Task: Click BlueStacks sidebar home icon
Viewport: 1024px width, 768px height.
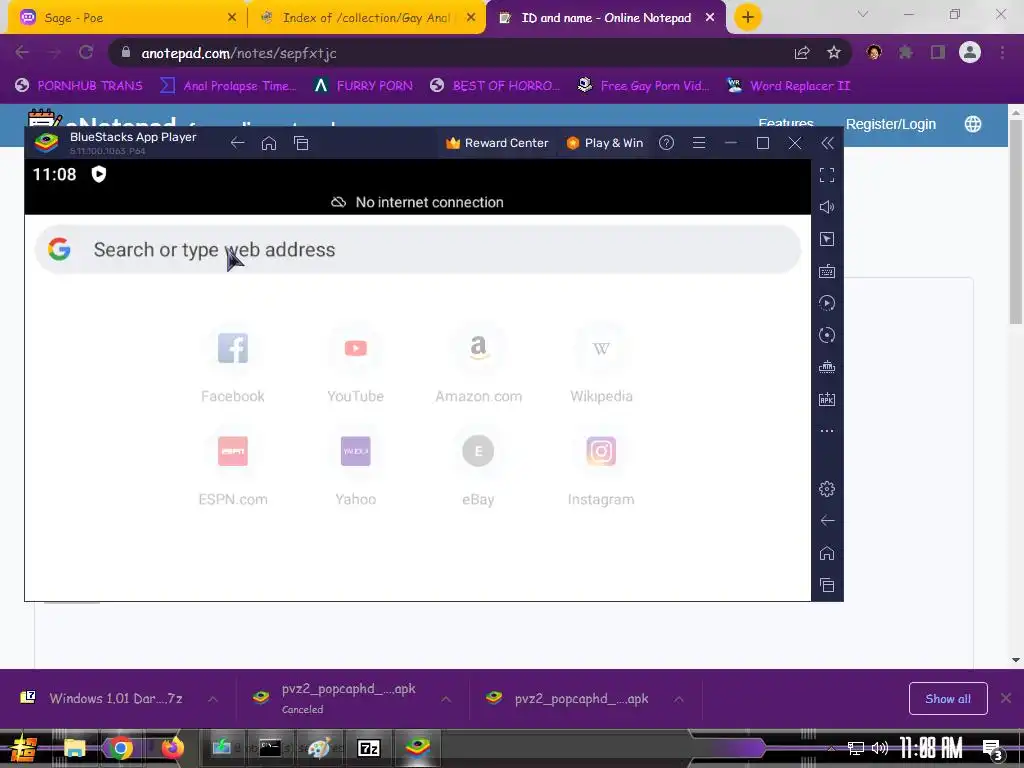Action: [x=827, y=553]
